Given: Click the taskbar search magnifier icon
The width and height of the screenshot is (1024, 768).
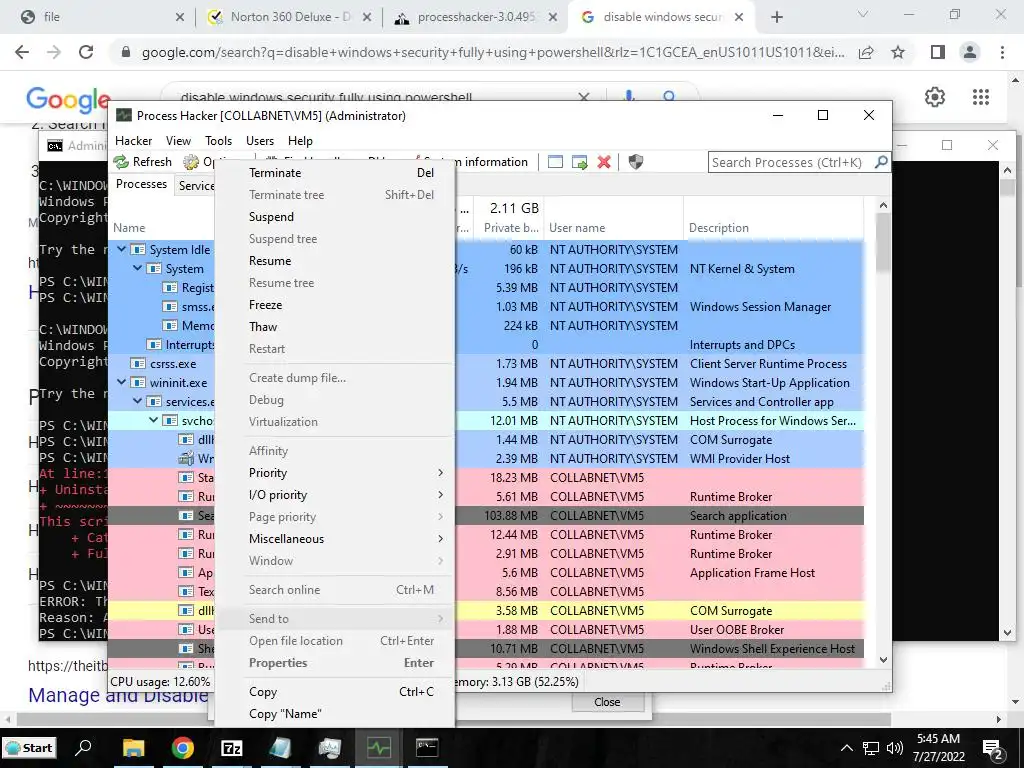Looking at the screenshot, I should coord(84,747).
